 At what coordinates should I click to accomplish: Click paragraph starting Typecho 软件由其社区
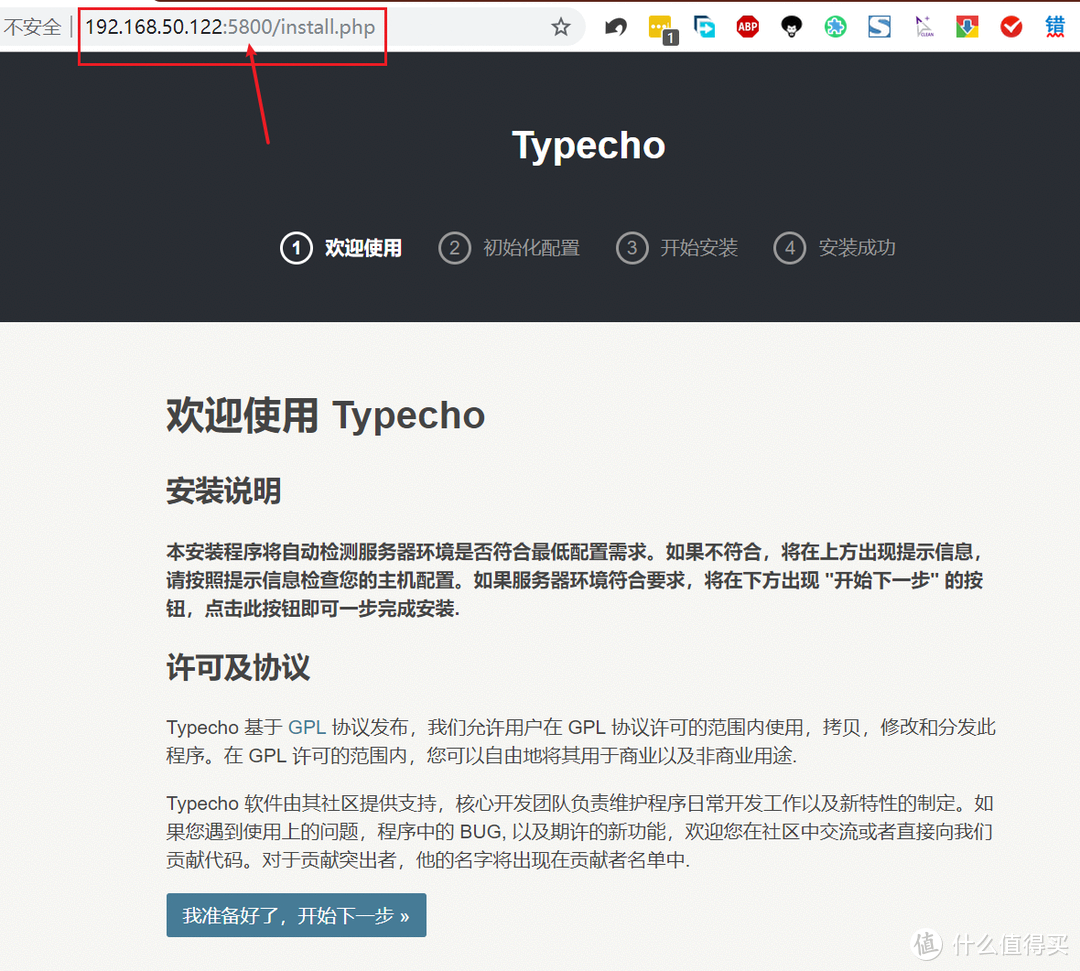pos(579,832)
